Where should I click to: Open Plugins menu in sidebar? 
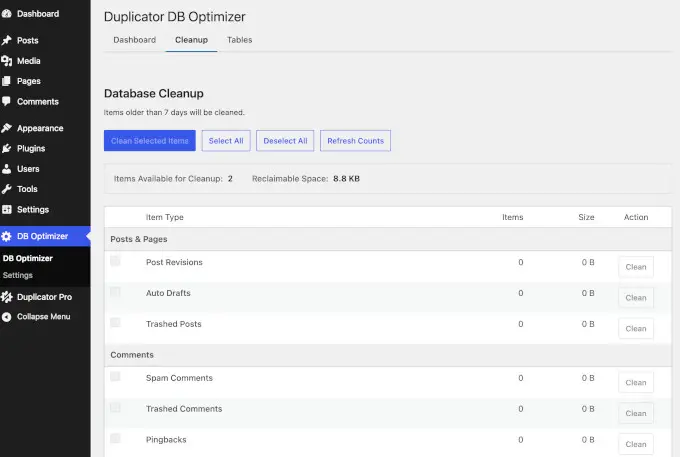pos(45,148)
